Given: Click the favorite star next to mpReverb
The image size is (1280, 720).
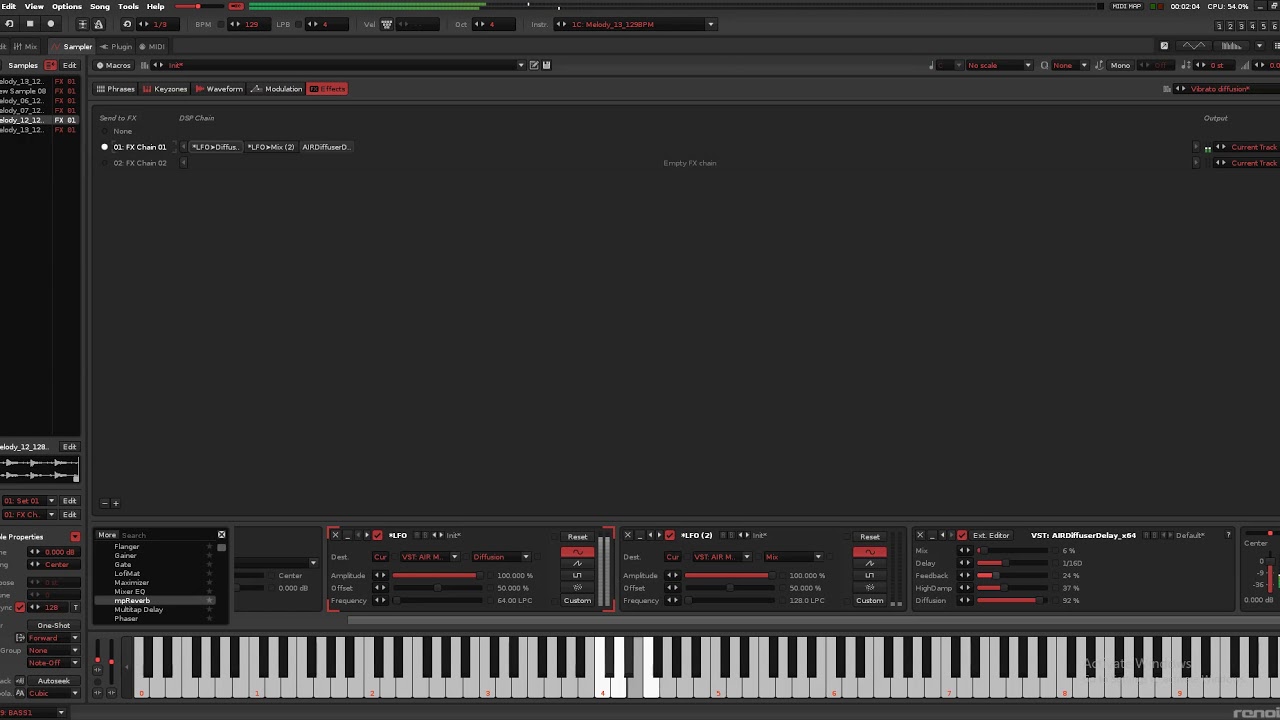Looking at the screenshot, I should (209, 600).
